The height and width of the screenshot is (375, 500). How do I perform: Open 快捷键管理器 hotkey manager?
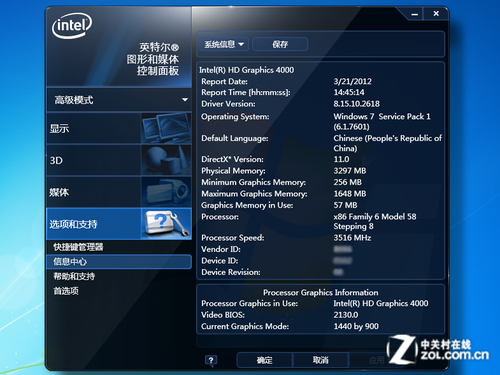click(78, 247)
